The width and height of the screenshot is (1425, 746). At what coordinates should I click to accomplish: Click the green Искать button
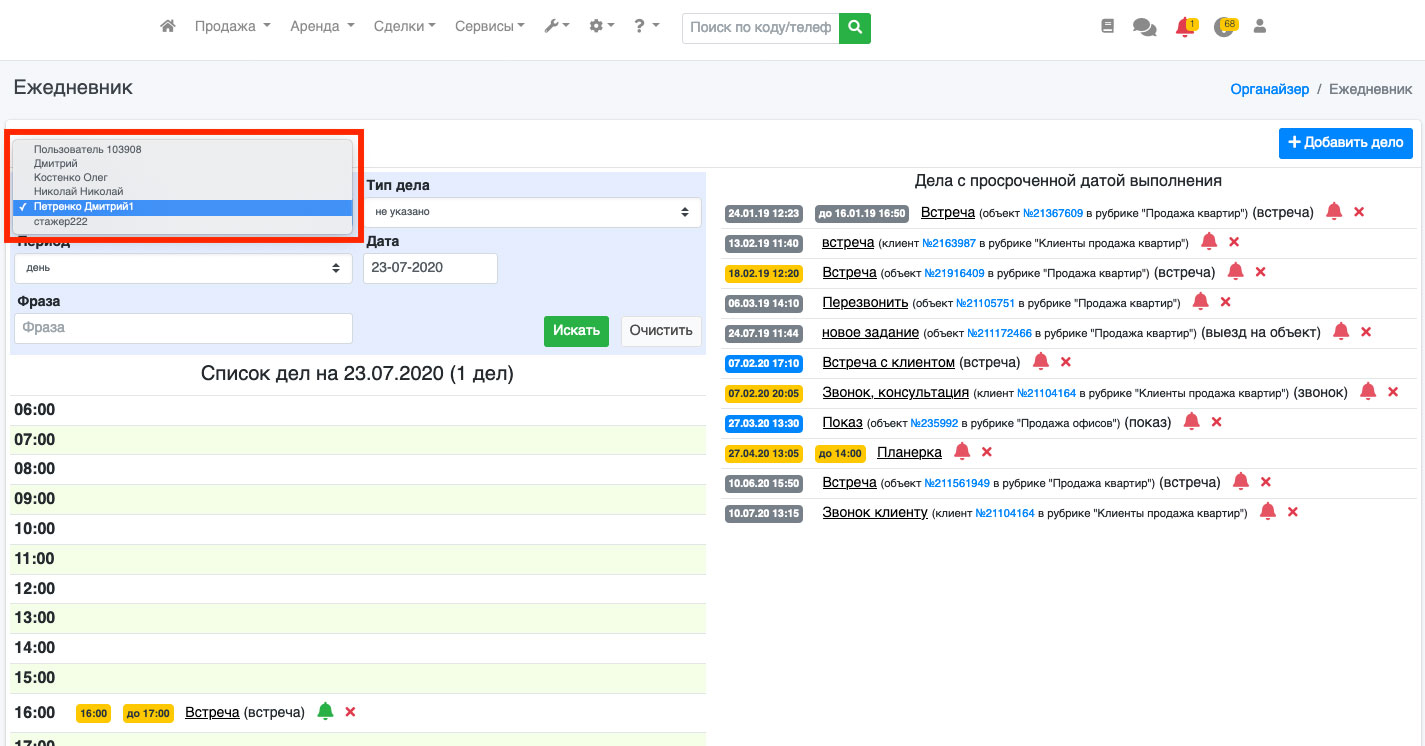coord(576,331)
